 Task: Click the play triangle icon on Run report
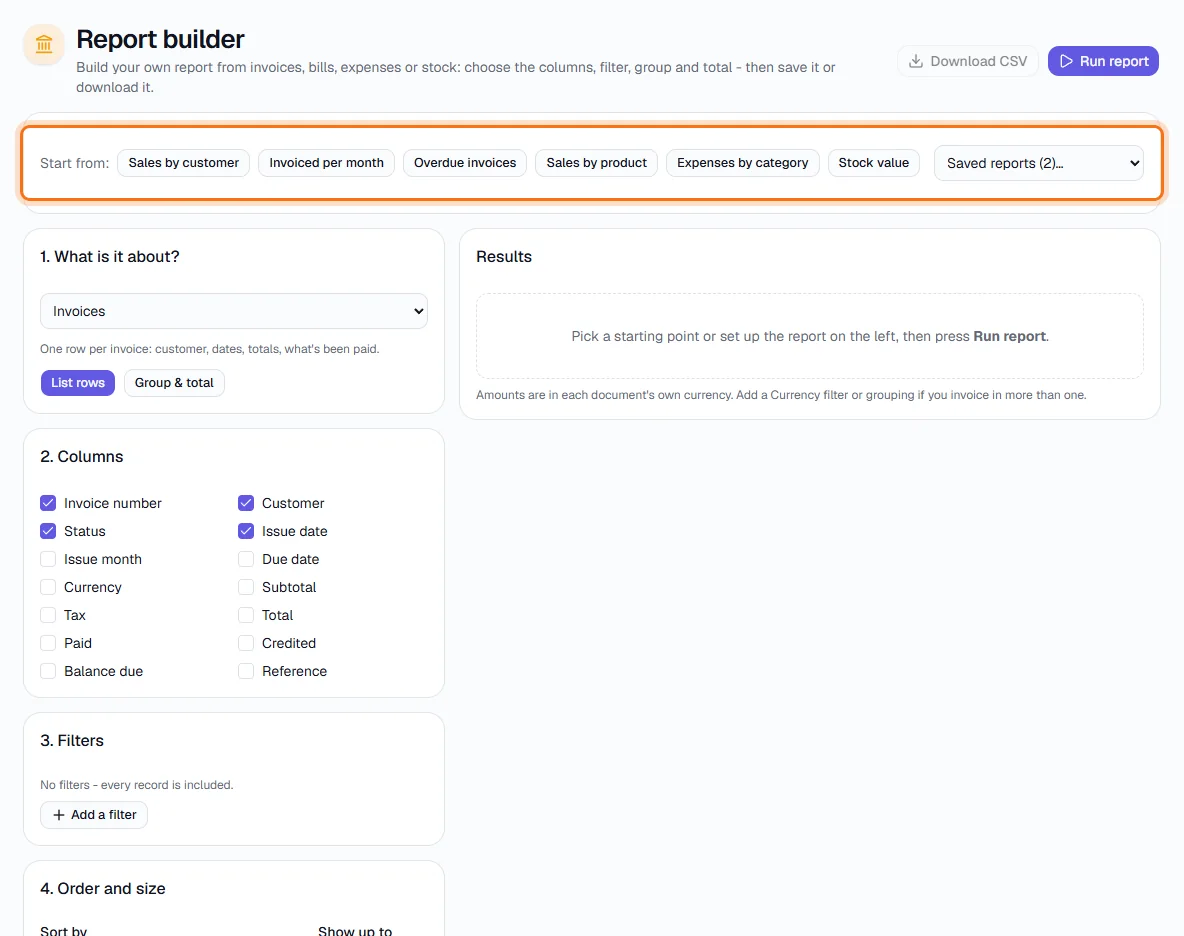[x=1066, y=61]
